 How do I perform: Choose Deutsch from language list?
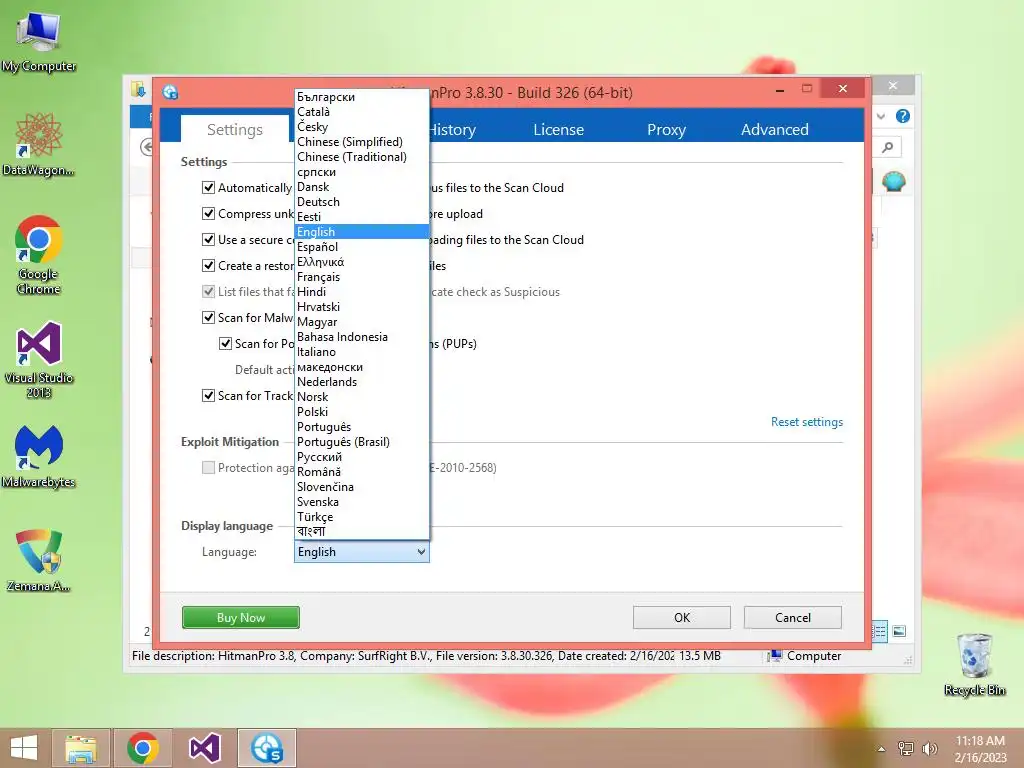click(362, 202)
